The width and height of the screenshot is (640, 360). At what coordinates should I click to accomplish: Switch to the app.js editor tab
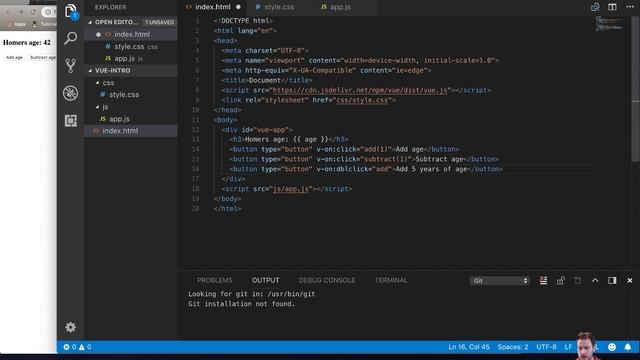pos(340,7)
